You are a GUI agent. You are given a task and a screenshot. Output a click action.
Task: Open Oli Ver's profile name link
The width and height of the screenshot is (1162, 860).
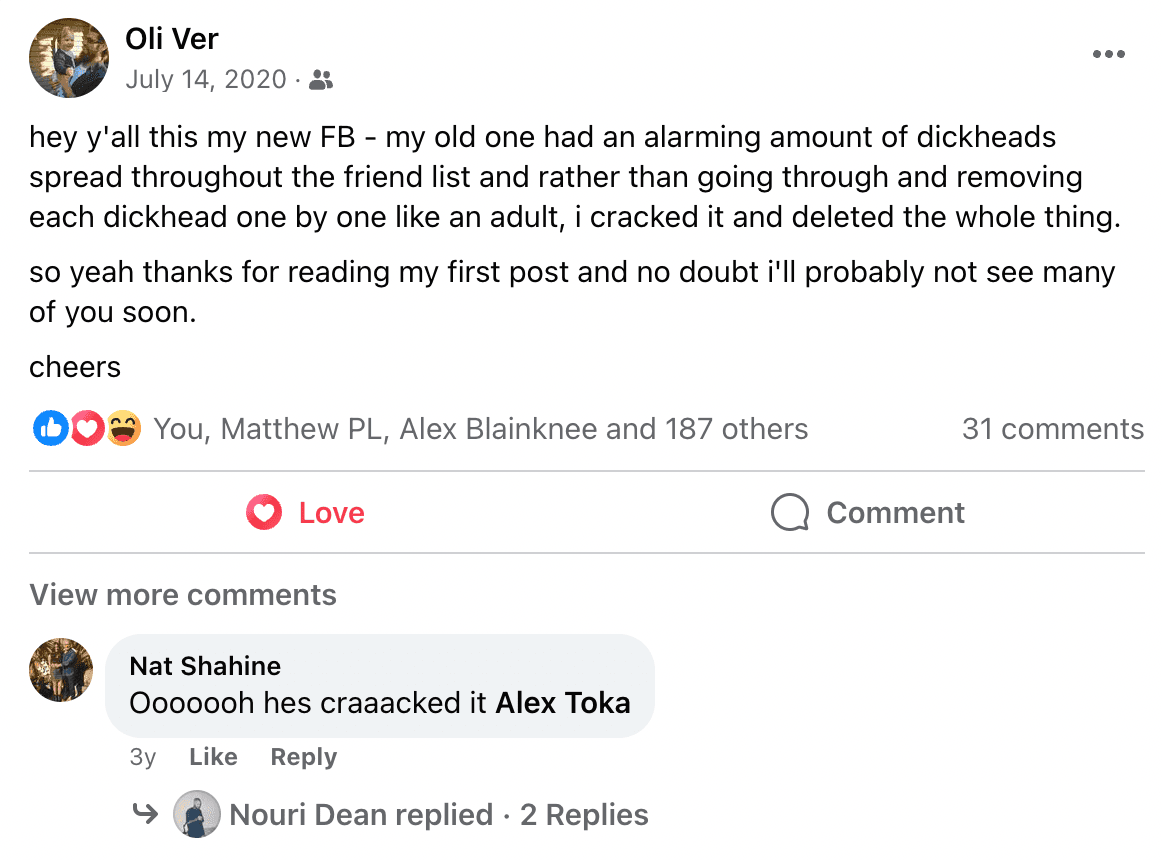172,39
